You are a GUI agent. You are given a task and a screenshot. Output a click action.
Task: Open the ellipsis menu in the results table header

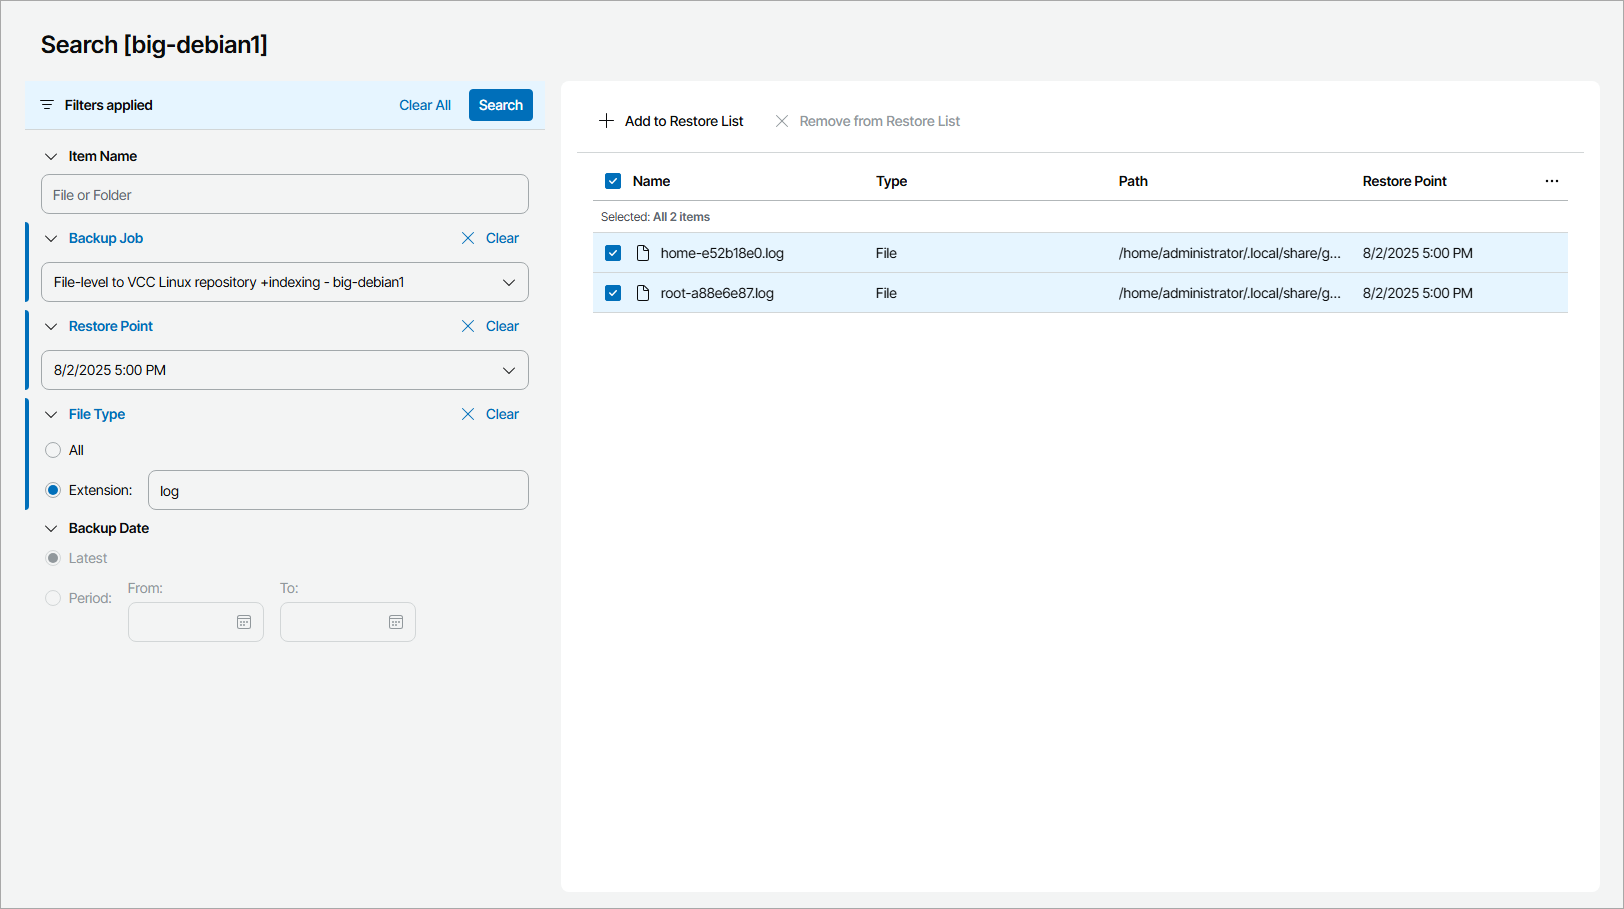1551,181
